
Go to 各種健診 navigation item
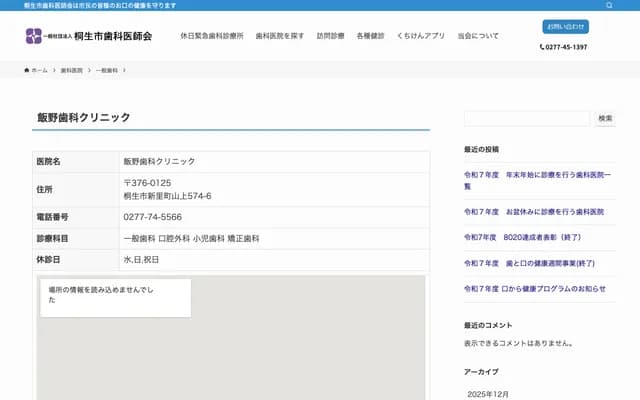click(370, 36)
